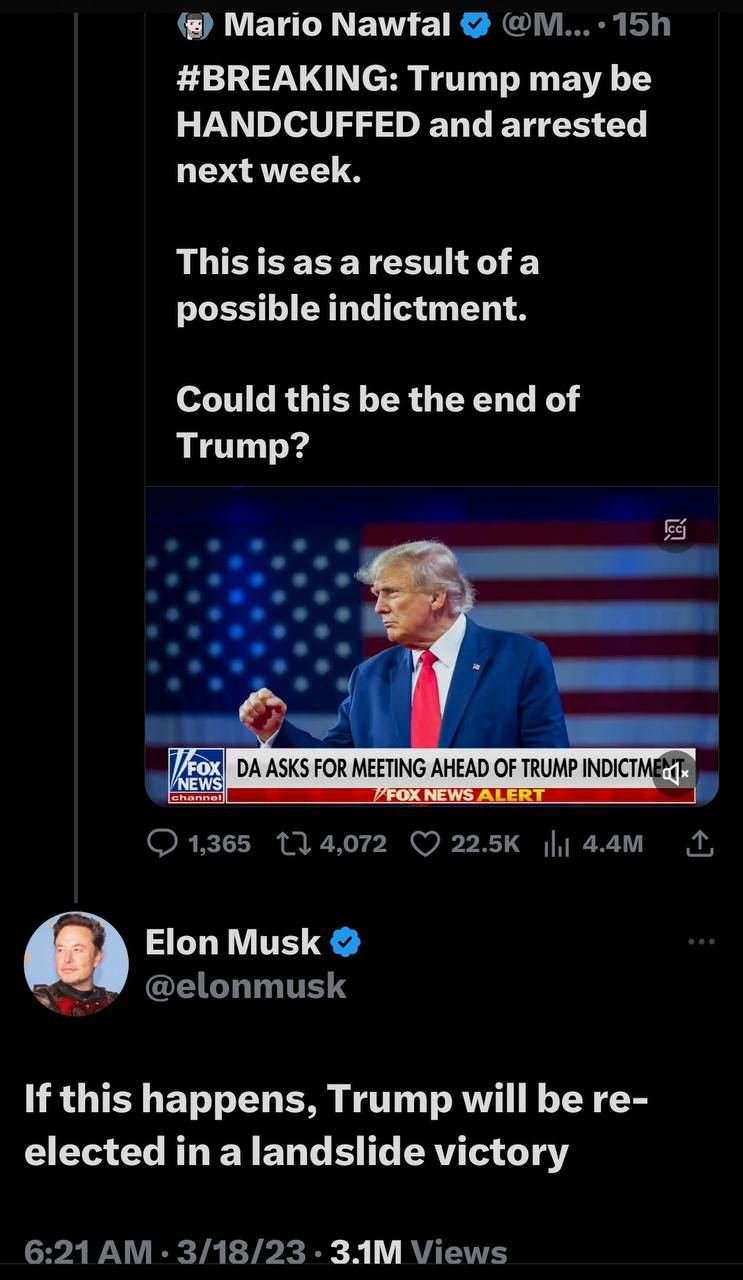Click the Elon Musk display name
This screenshot has width=743, height=1280.
tap(232, 942)
